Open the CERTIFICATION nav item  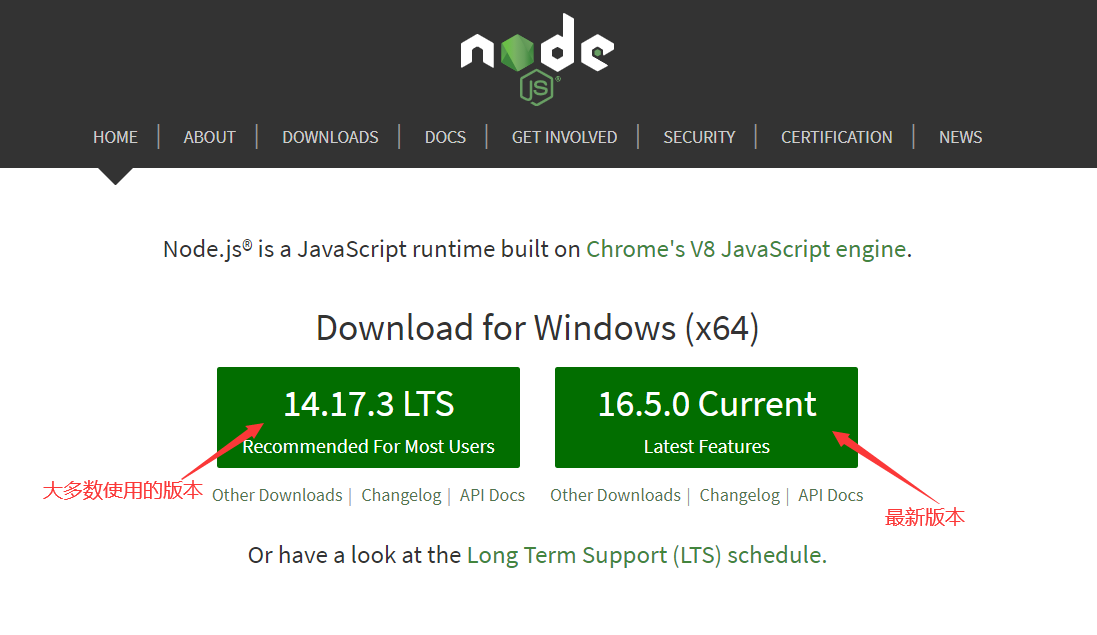(837, 137)
